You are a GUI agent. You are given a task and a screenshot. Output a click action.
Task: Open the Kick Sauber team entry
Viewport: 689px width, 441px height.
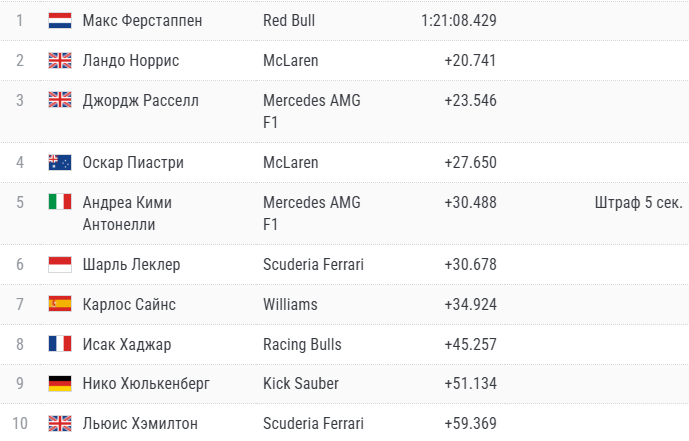301,383
